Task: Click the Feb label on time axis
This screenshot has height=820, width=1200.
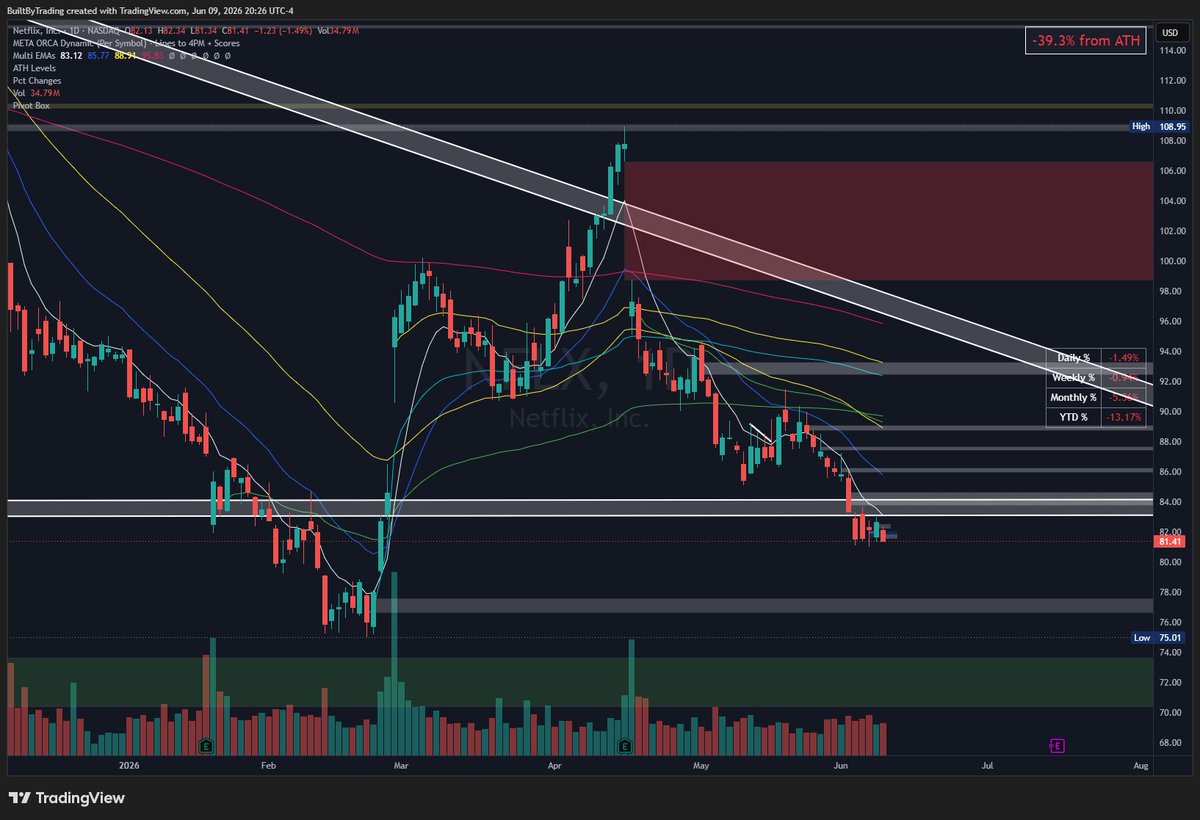Action: click(267, 765)
